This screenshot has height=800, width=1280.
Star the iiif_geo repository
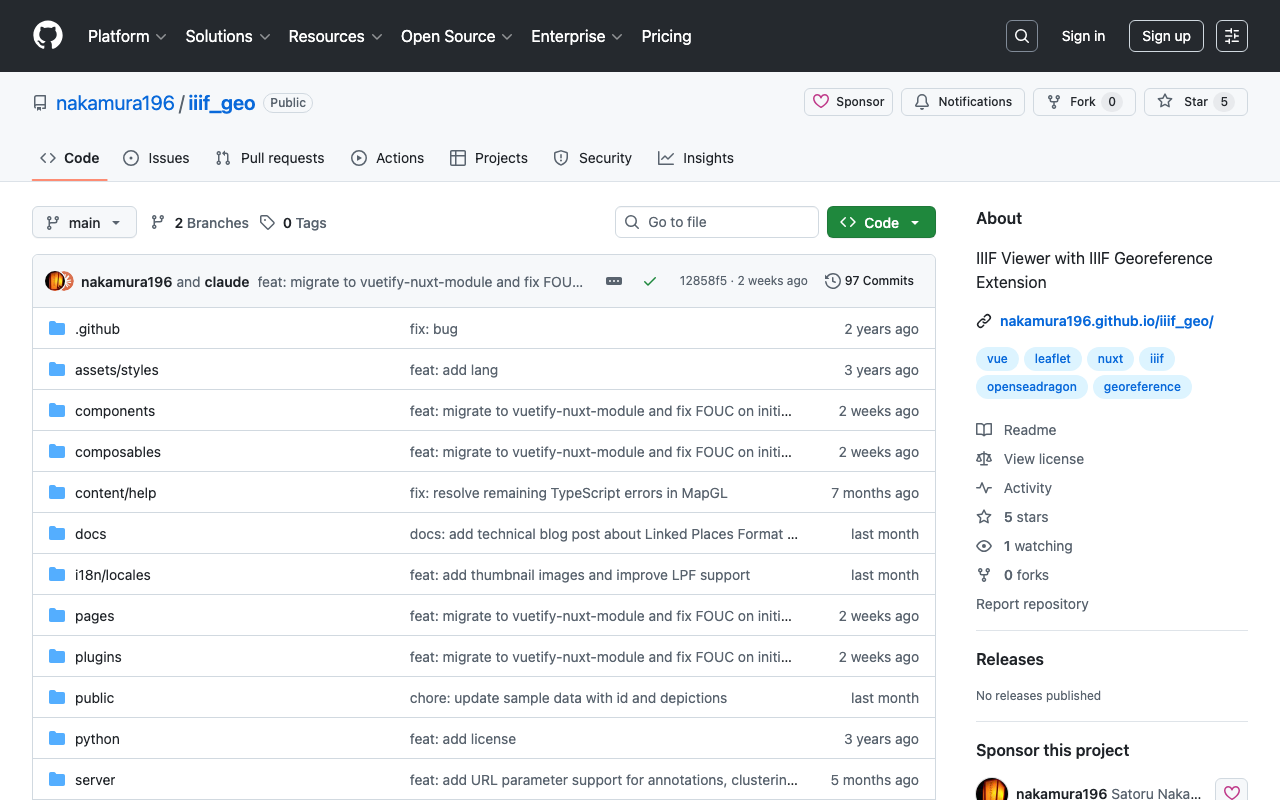[x=1195, y=102]
